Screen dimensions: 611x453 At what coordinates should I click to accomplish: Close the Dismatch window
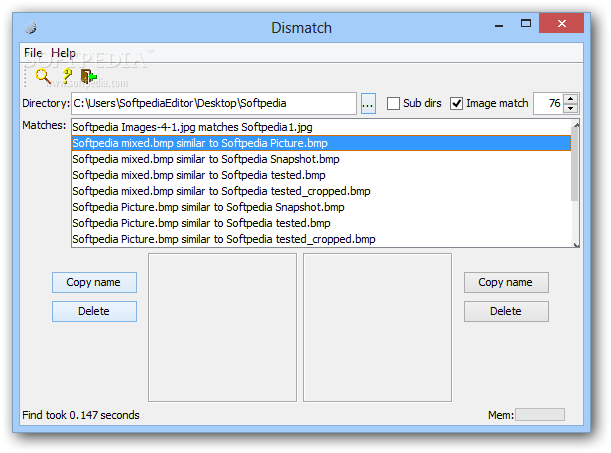click(x=562, y=23)
